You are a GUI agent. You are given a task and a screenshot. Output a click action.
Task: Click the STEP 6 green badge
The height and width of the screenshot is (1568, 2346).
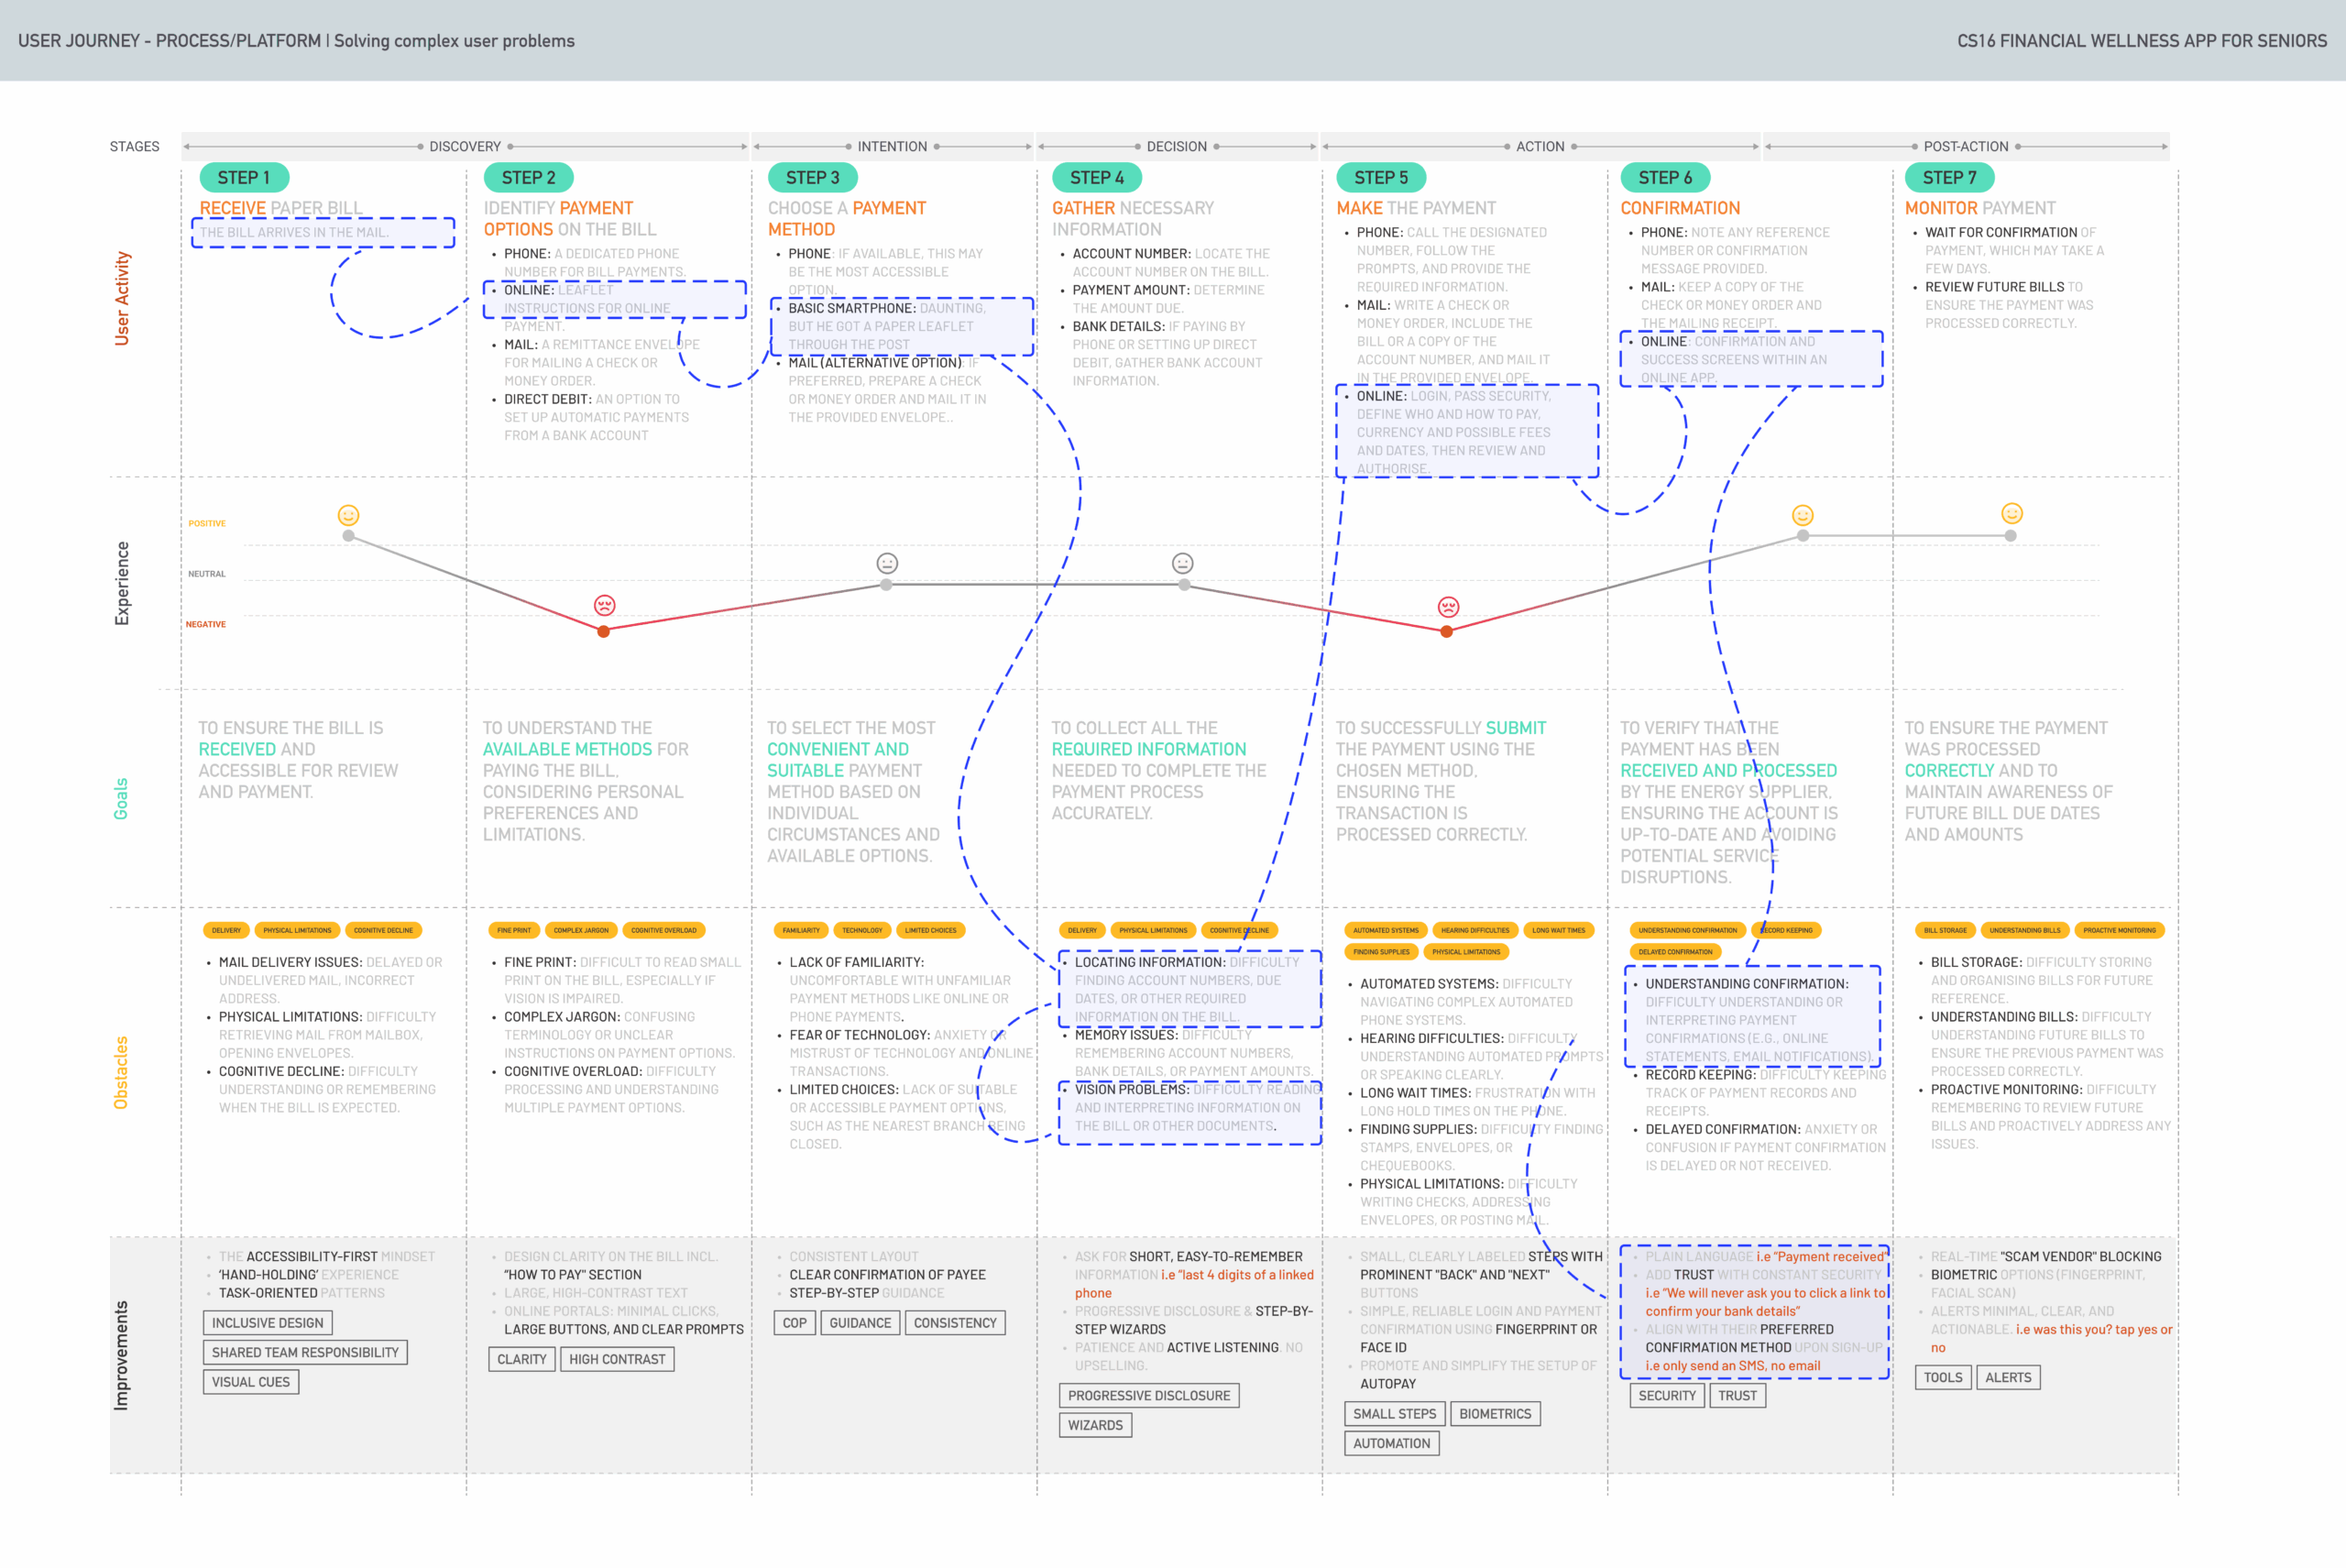click(1665, 177)
